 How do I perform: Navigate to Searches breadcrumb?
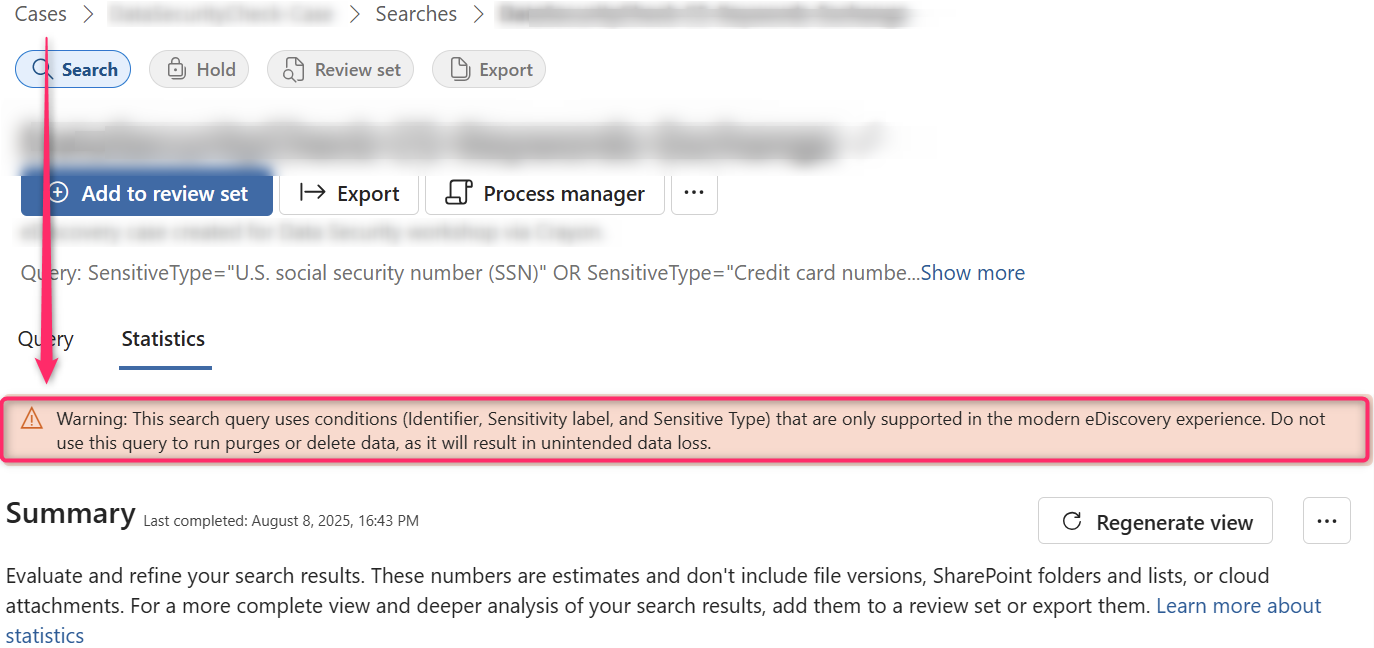click(x=416, y=14)
